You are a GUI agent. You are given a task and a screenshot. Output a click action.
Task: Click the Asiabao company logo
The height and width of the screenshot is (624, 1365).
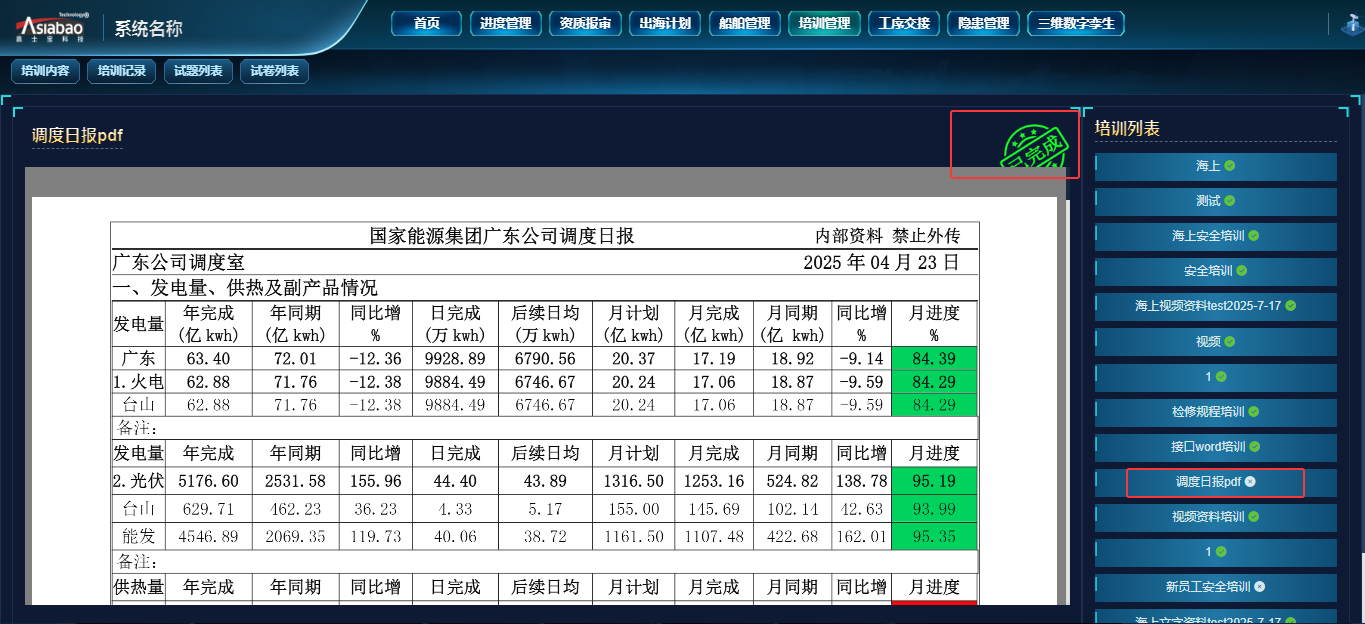53,27
